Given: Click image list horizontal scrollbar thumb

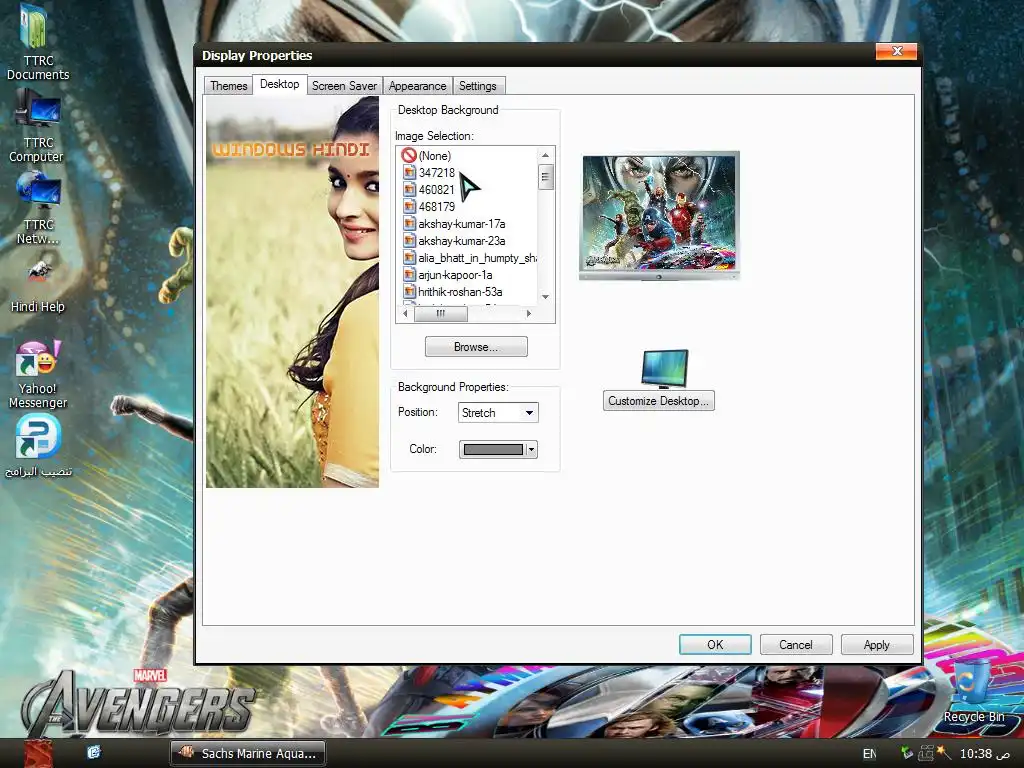Looking at the screenshot, I should tap(441, 313).
